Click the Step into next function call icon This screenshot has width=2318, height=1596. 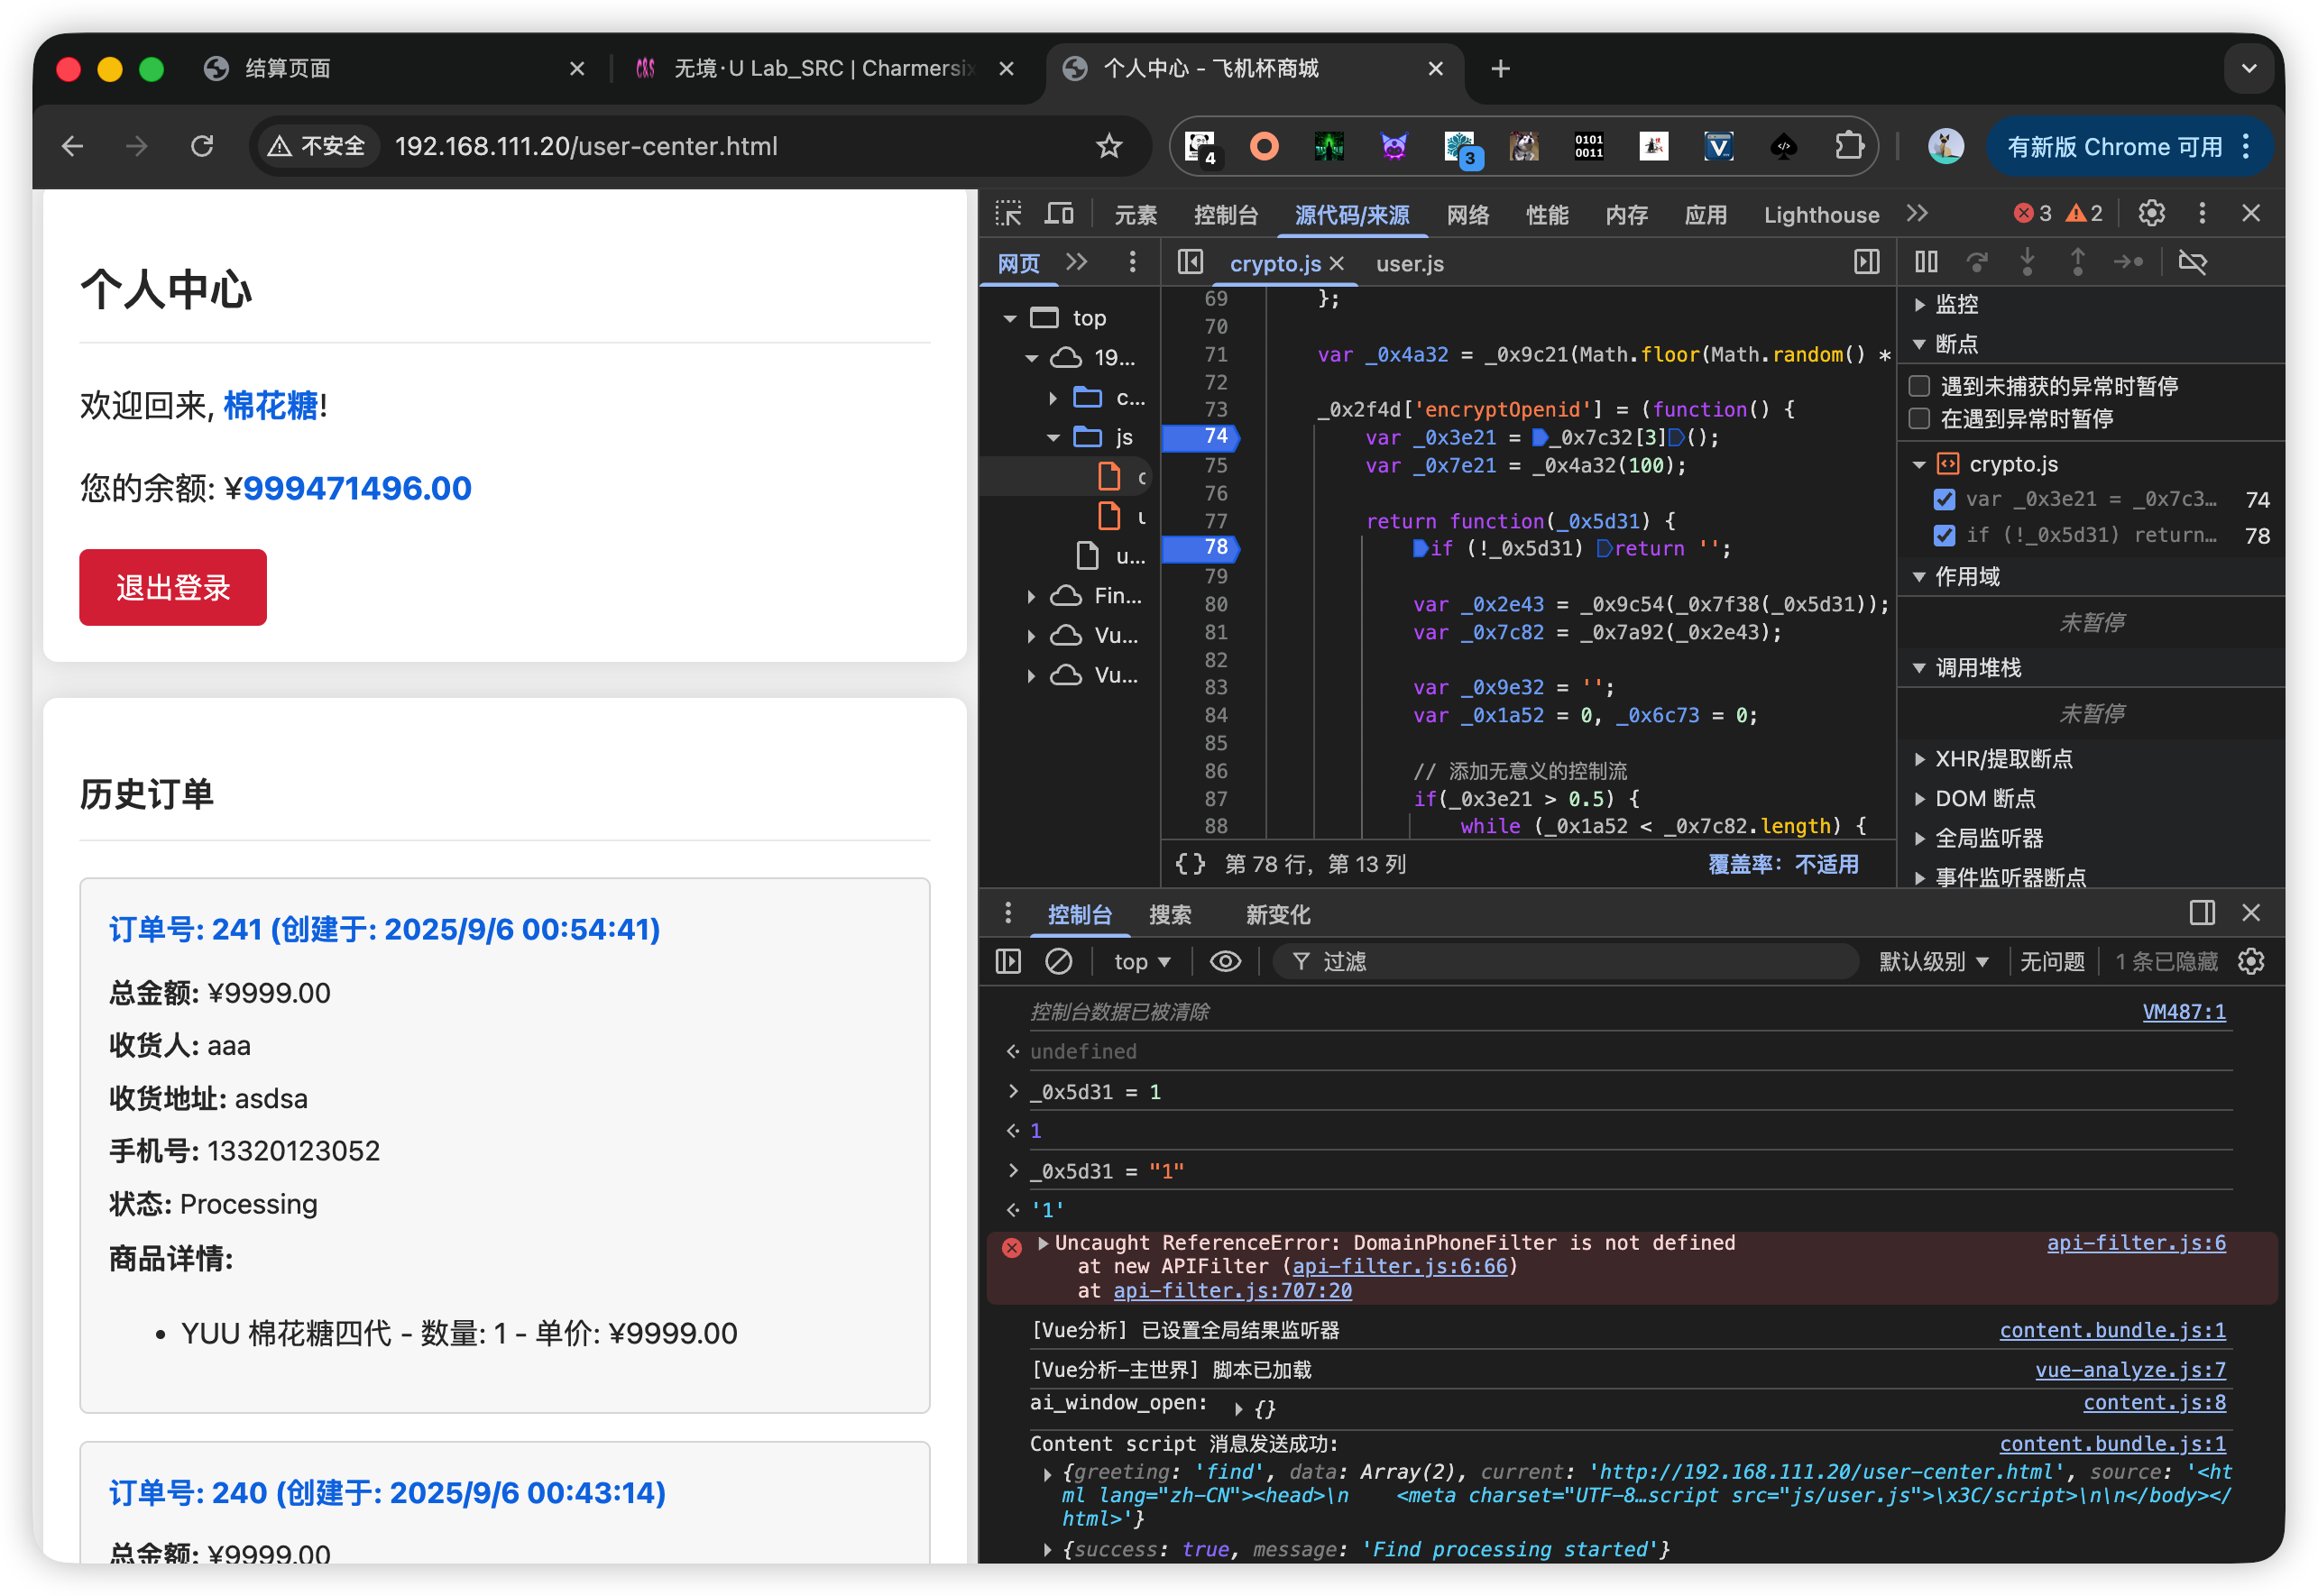[x=2028, y=261]
